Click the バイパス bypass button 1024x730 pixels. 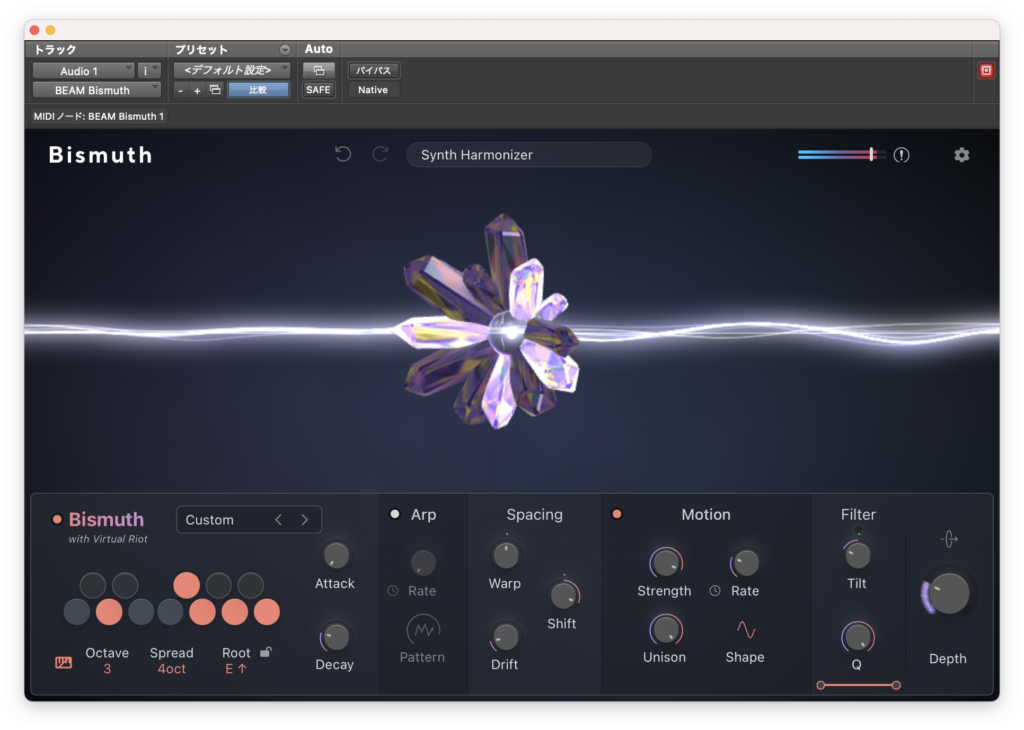(x=374, y=71)
